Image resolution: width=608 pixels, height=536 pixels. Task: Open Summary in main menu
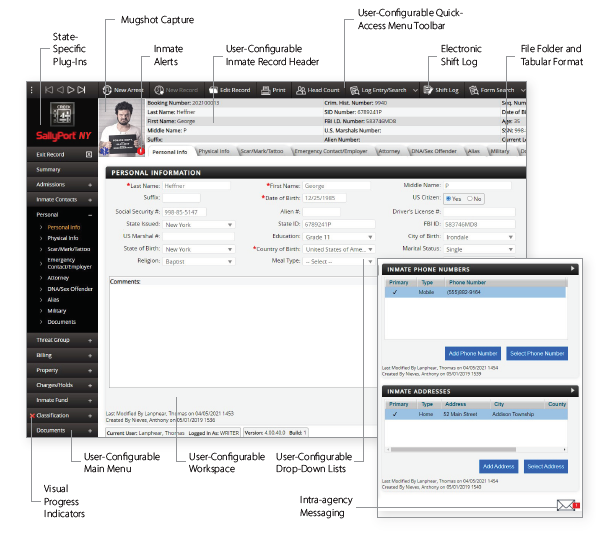tap(62, 169)
